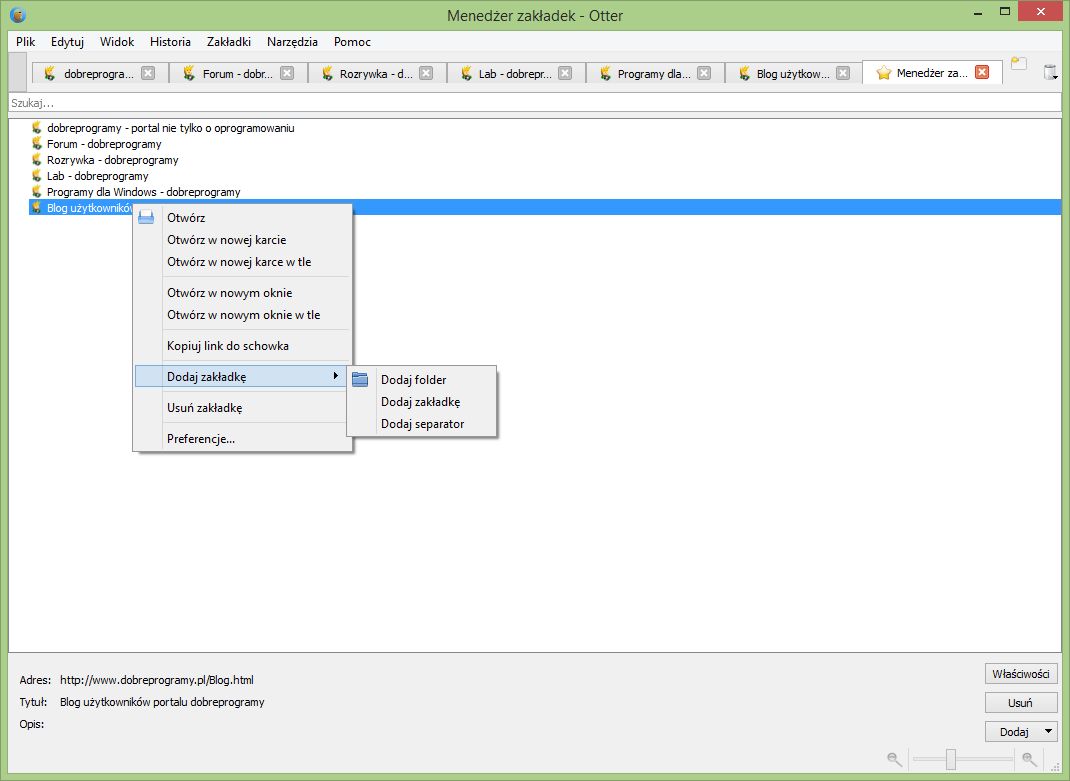
Task: Click favicon of Forum - dobreprogramy bookmark
Action: (x=37, y=143)
